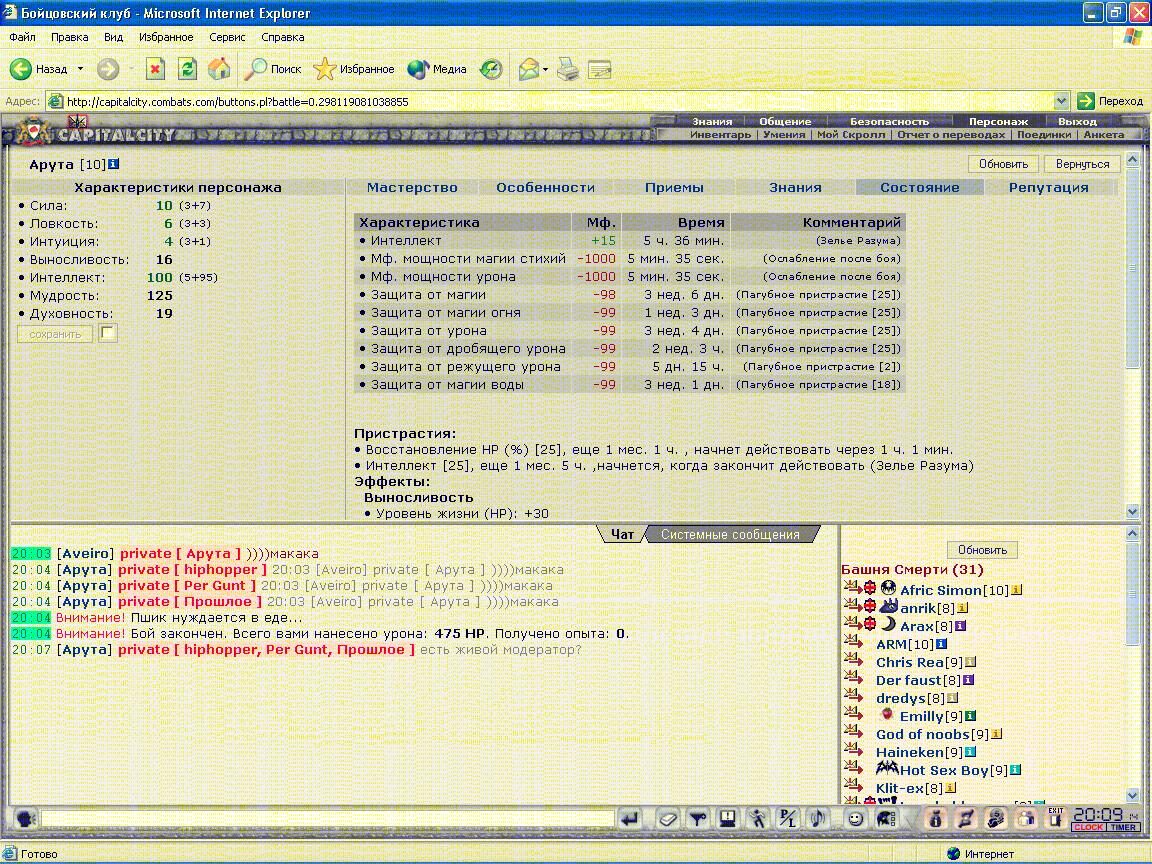This screenshot has height=864, width=1152.
Task: Click the P/L transliteration icon
Action: pyautogui.click(x=788, y=818)
